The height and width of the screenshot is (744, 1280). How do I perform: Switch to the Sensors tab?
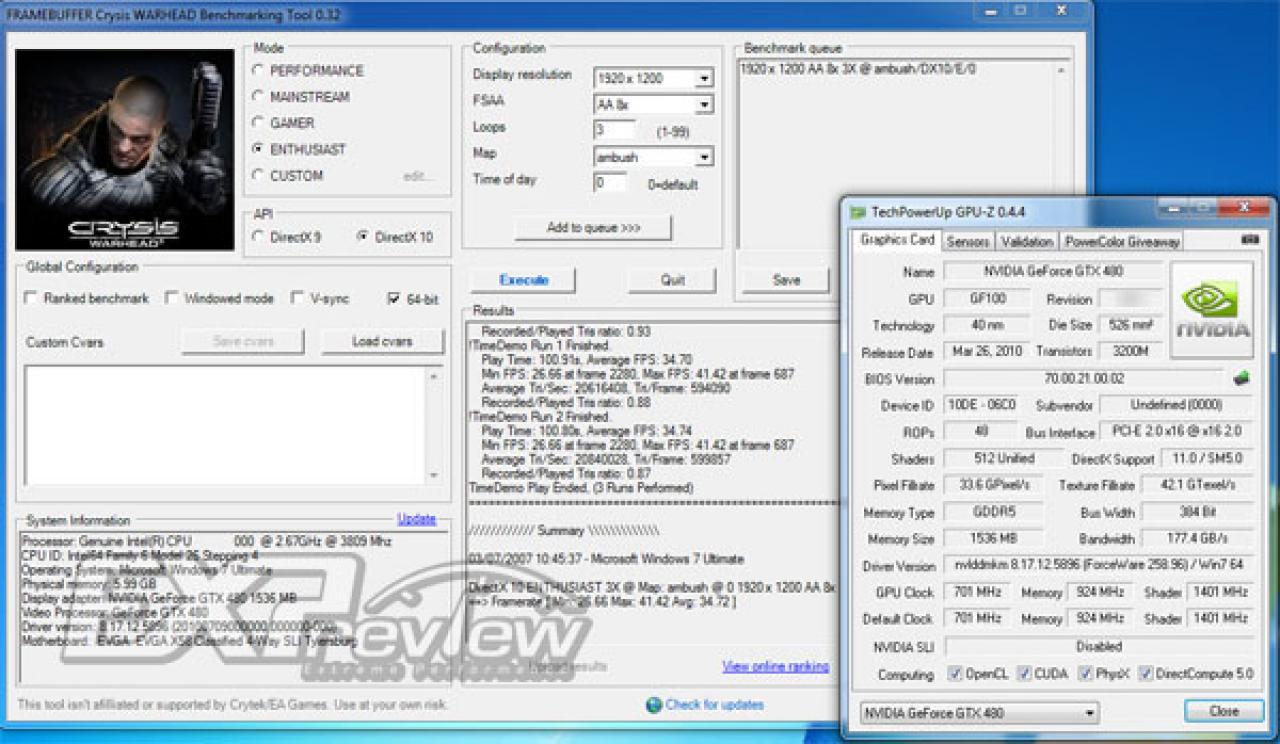tap(968, 241)
